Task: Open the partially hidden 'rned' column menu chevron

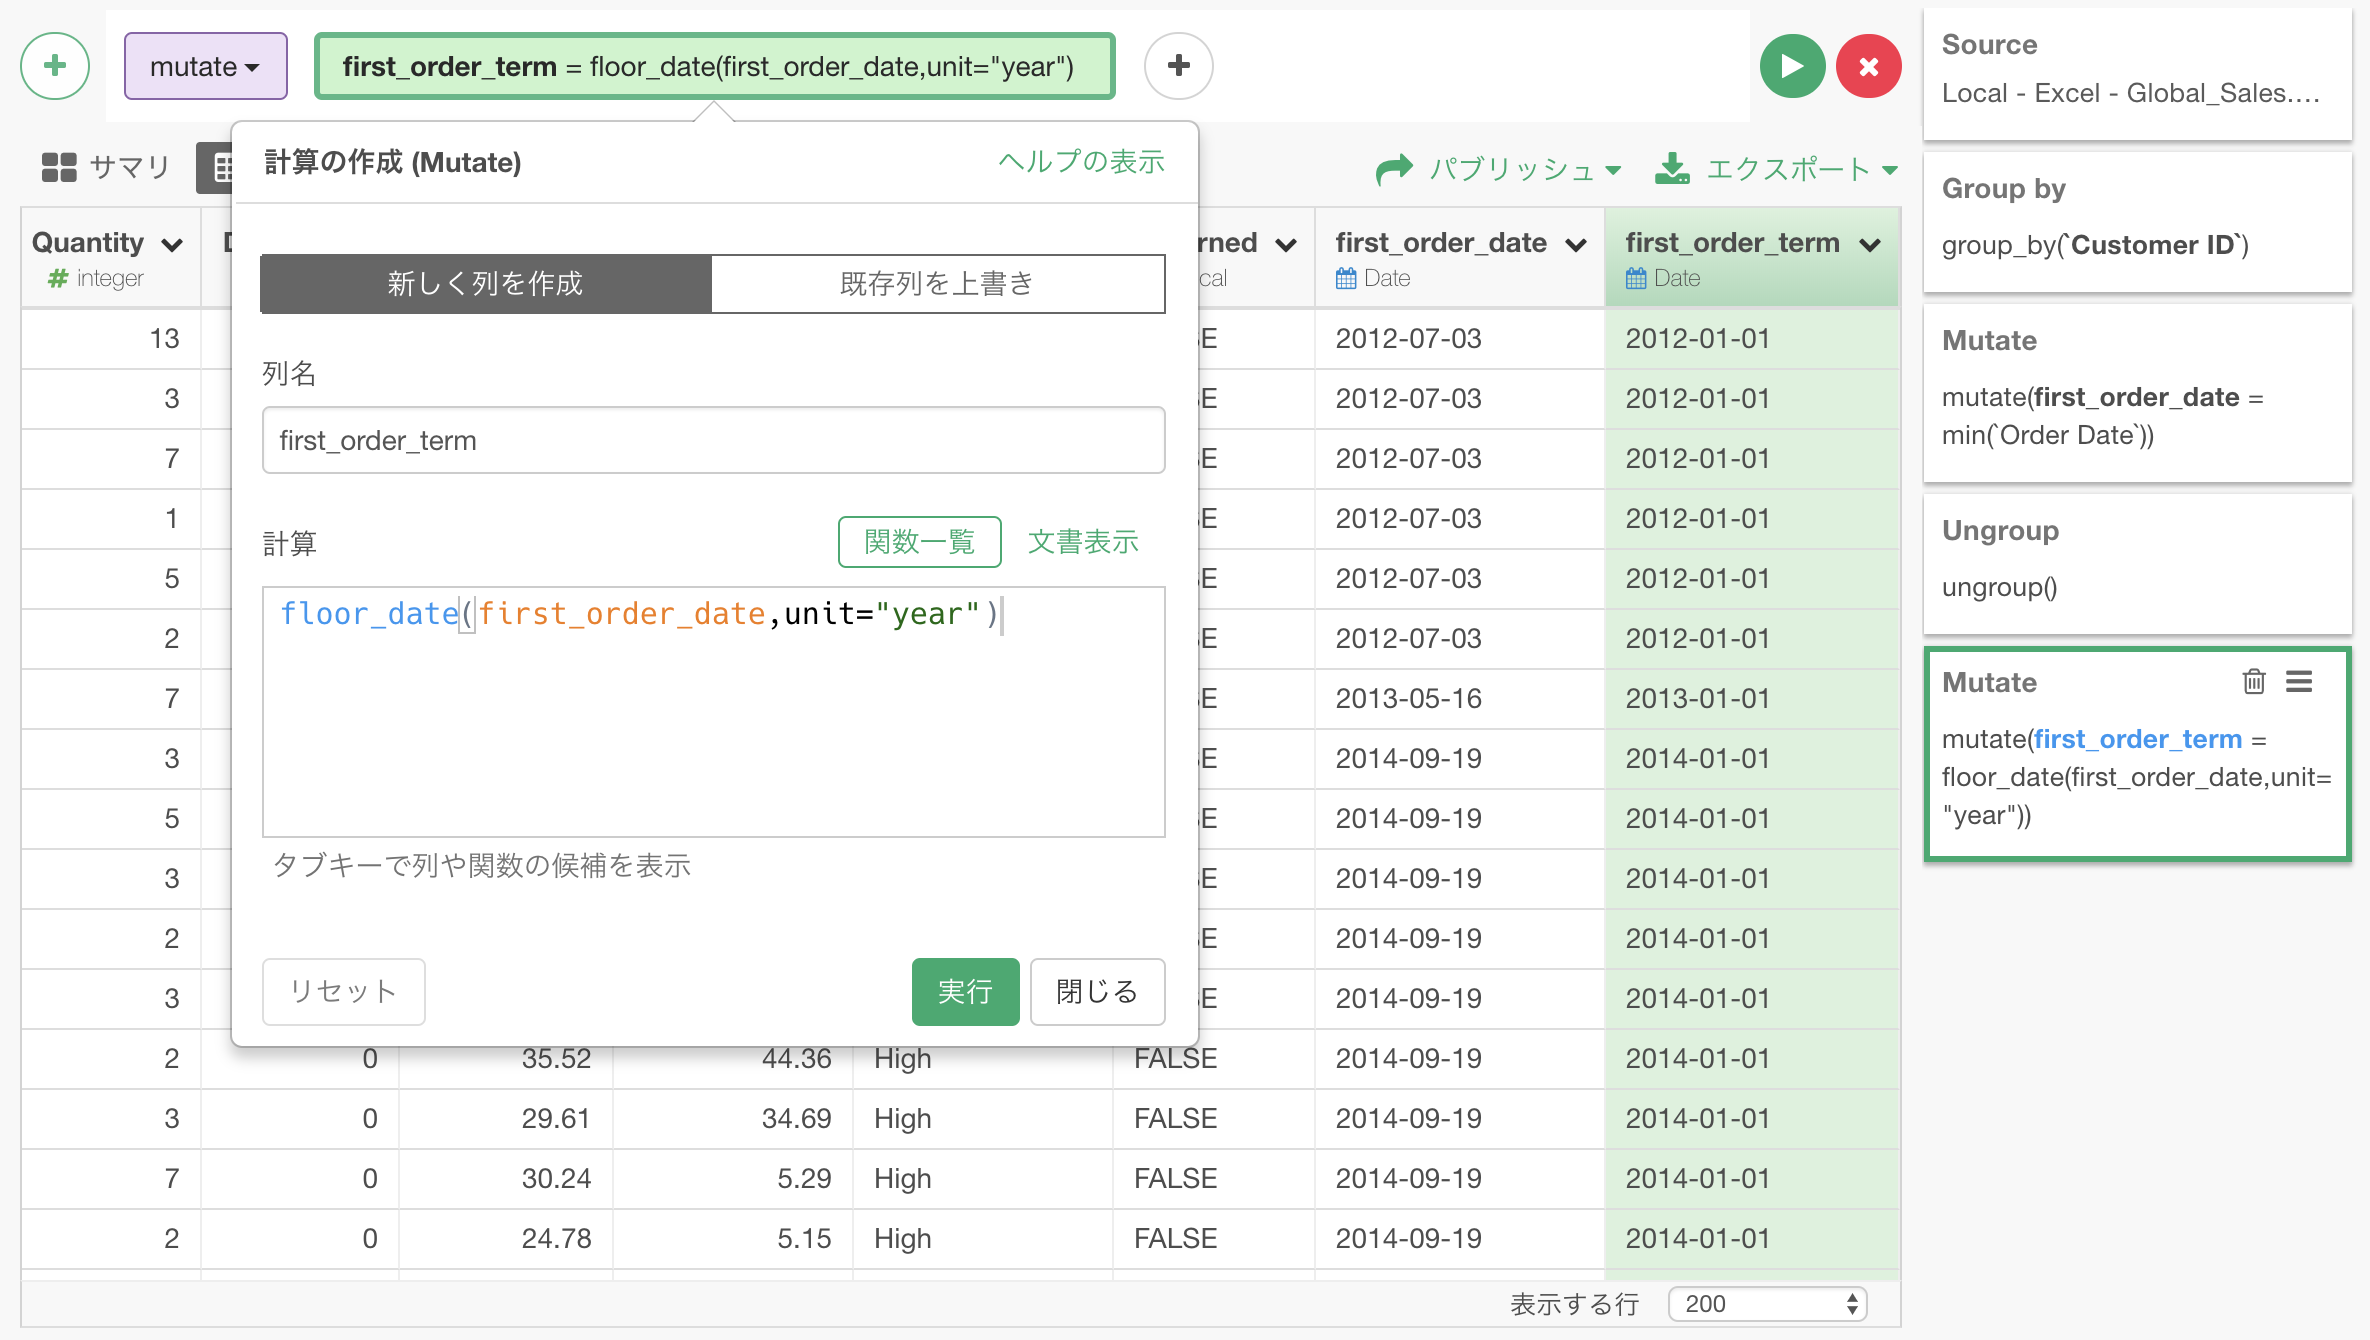Action: click(1286, 244)
